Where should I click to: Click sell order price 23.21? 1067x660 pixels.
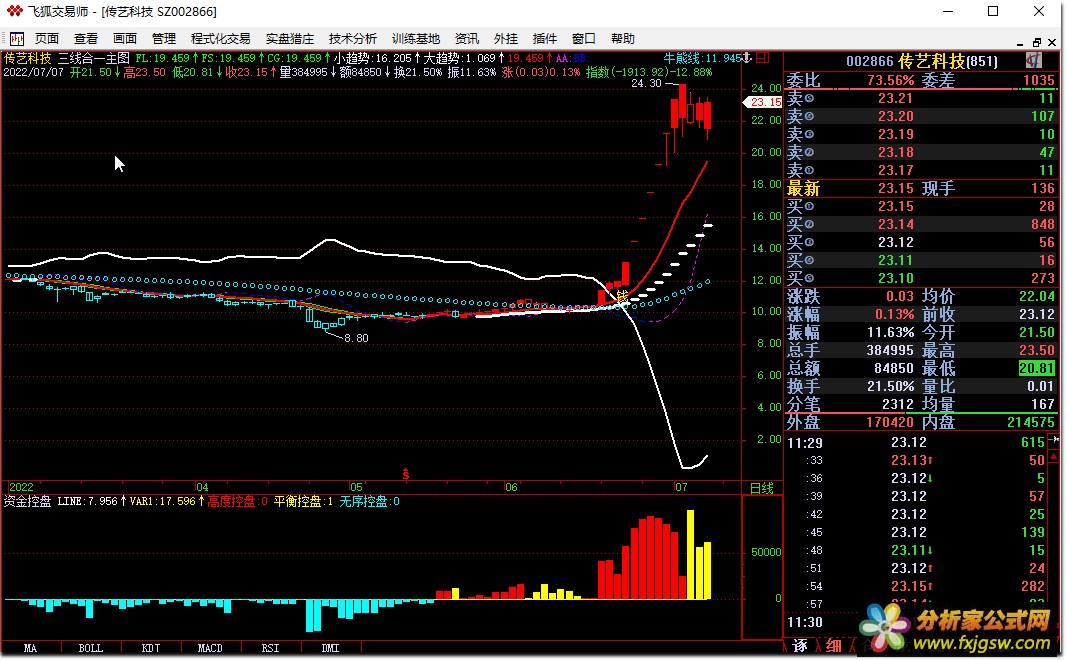(x=895, y=98)
